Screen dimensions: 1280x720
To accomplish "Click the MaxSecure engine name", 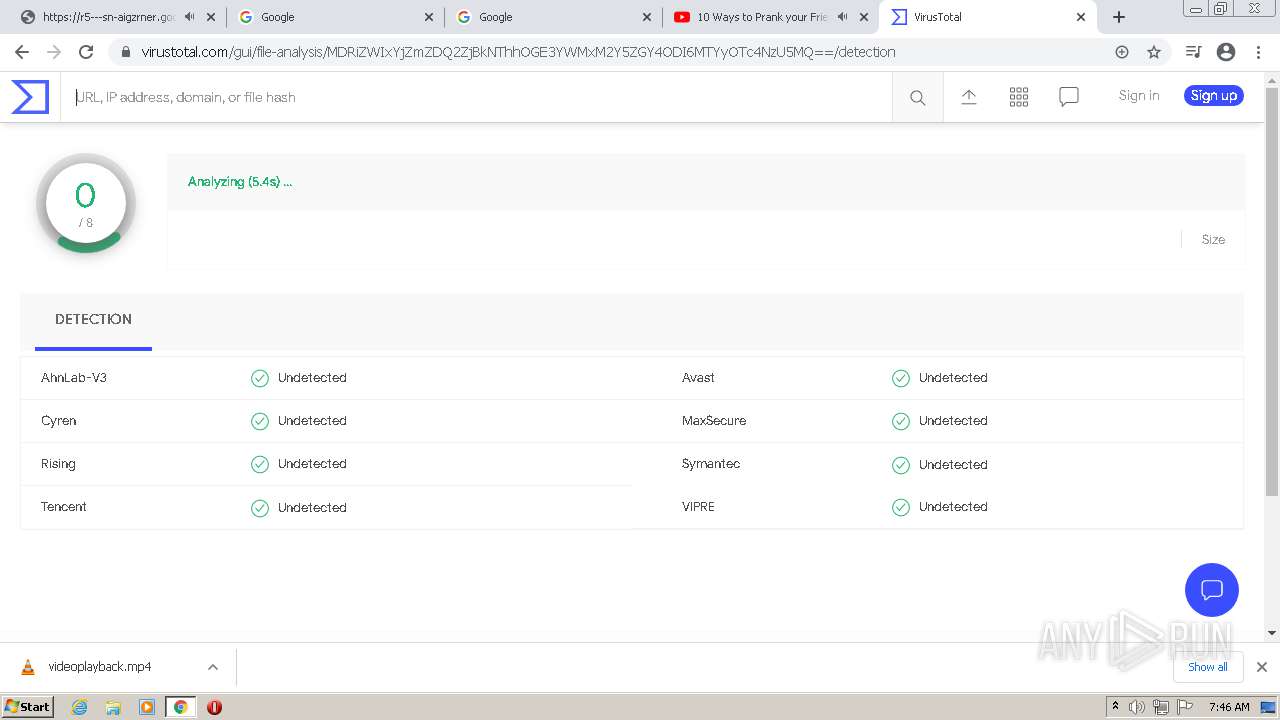I will pos(714,421).
